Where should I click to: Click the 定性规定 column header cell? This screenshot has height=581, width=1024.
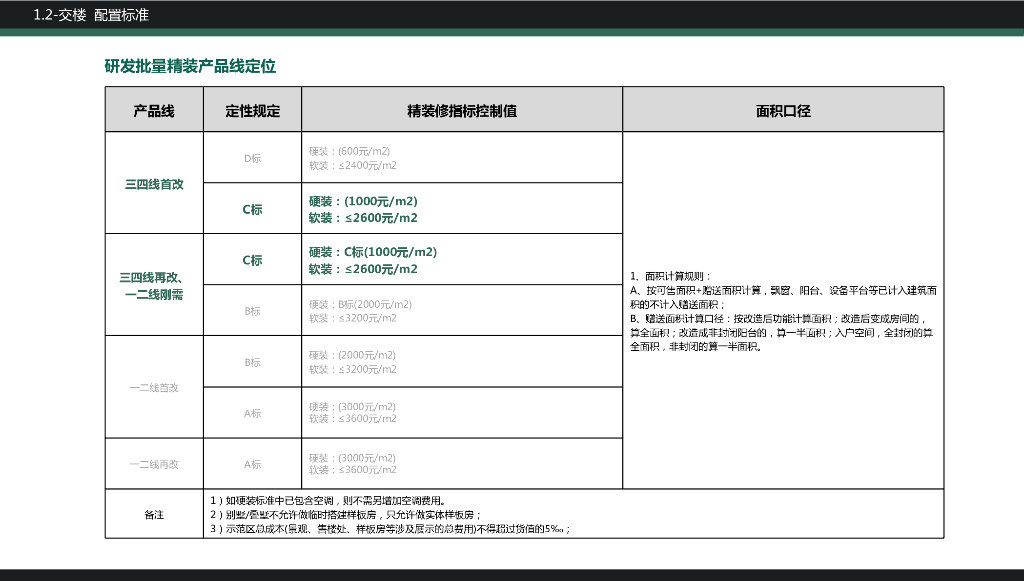point(253,110)
